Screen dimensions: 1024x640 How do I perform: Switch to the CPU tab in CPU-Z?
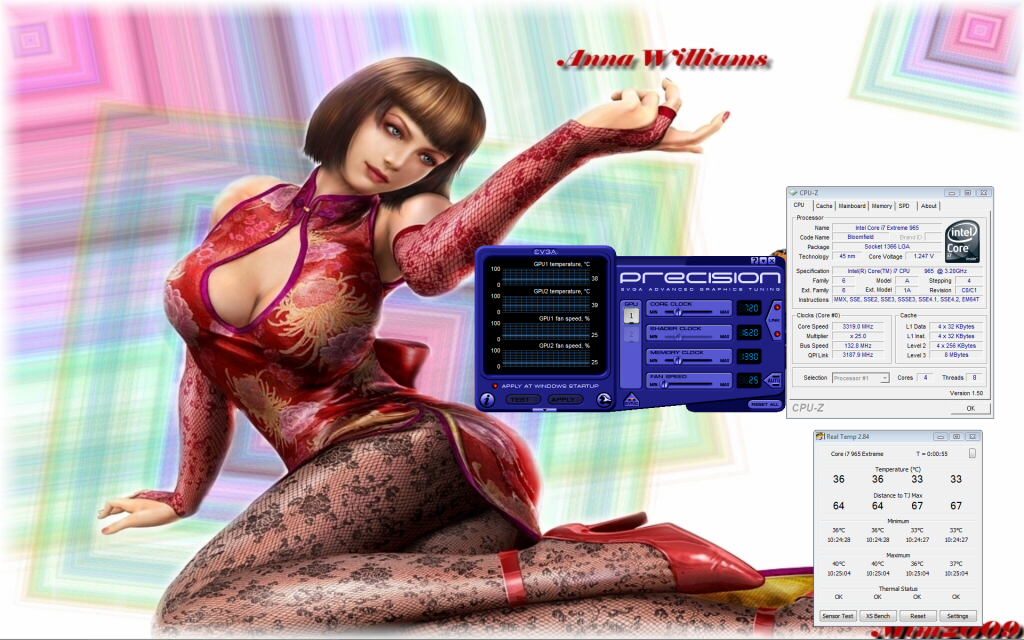[799, 205]
